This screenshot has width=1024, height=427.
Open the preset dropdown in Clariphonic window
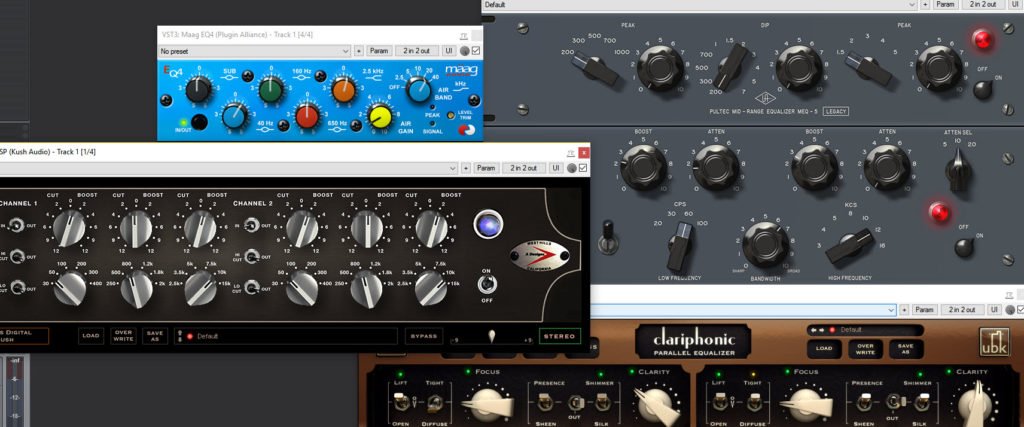coord(743,309)
